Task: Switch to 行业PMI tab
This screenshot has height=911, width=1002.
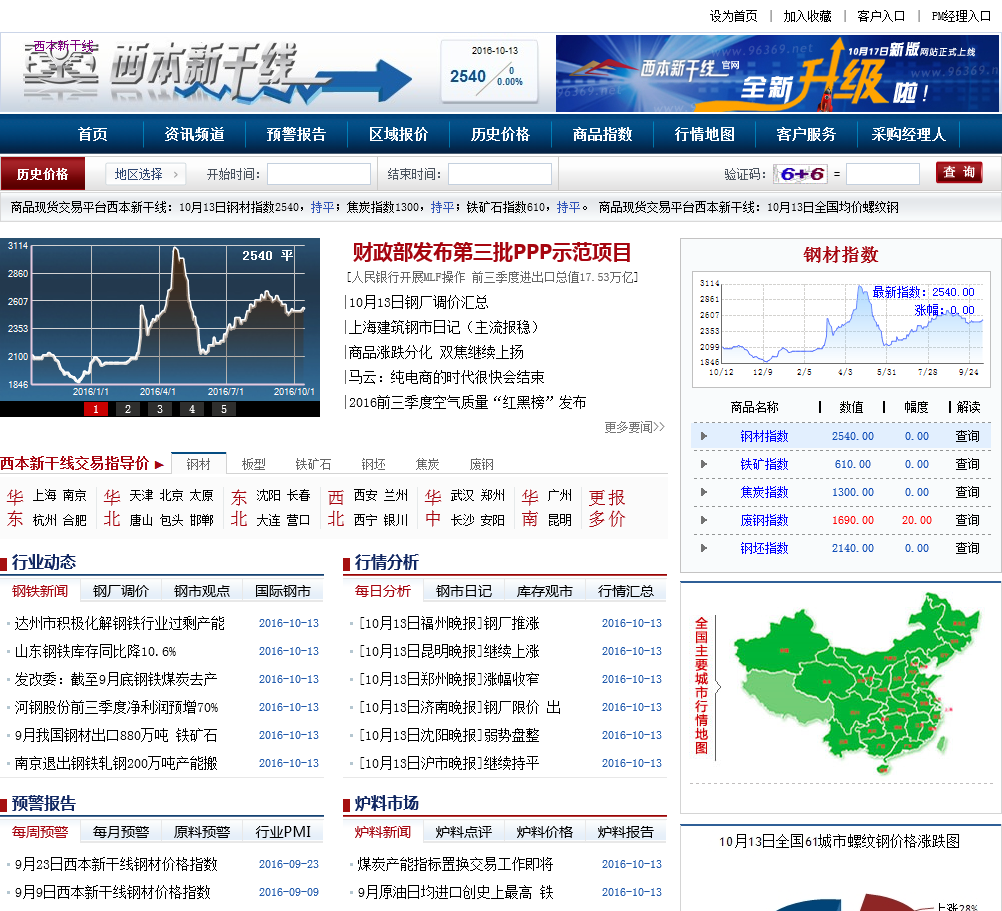Action: coord(282,832)
